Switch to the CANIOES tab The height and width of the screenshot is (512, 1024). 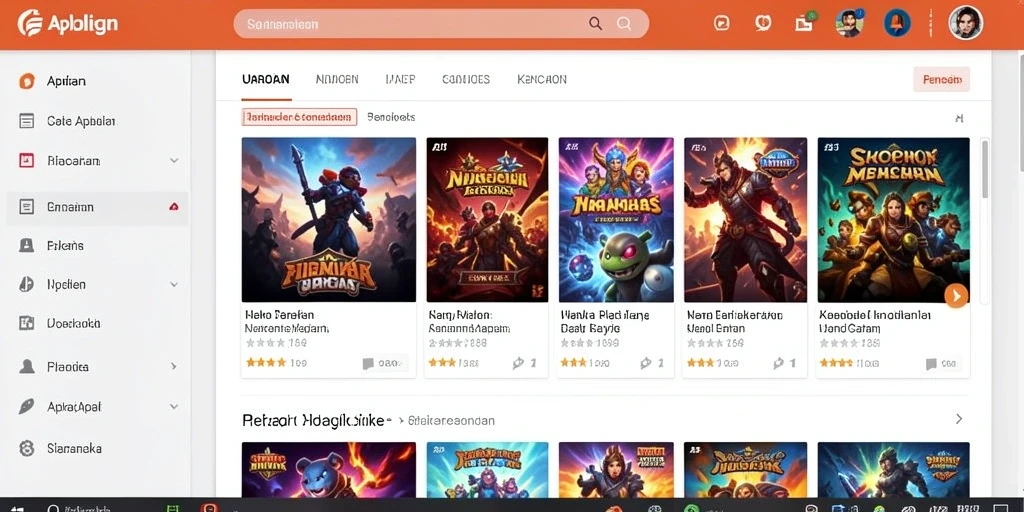tap(466, 80)
